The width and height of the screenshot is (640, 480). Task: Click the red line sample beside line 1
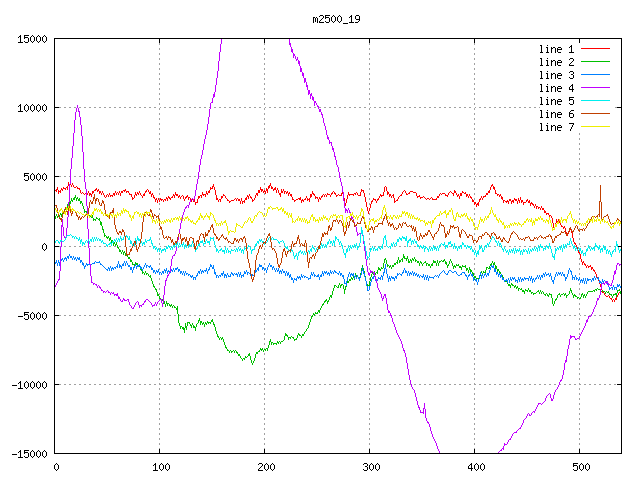click(x=596, y=49)
